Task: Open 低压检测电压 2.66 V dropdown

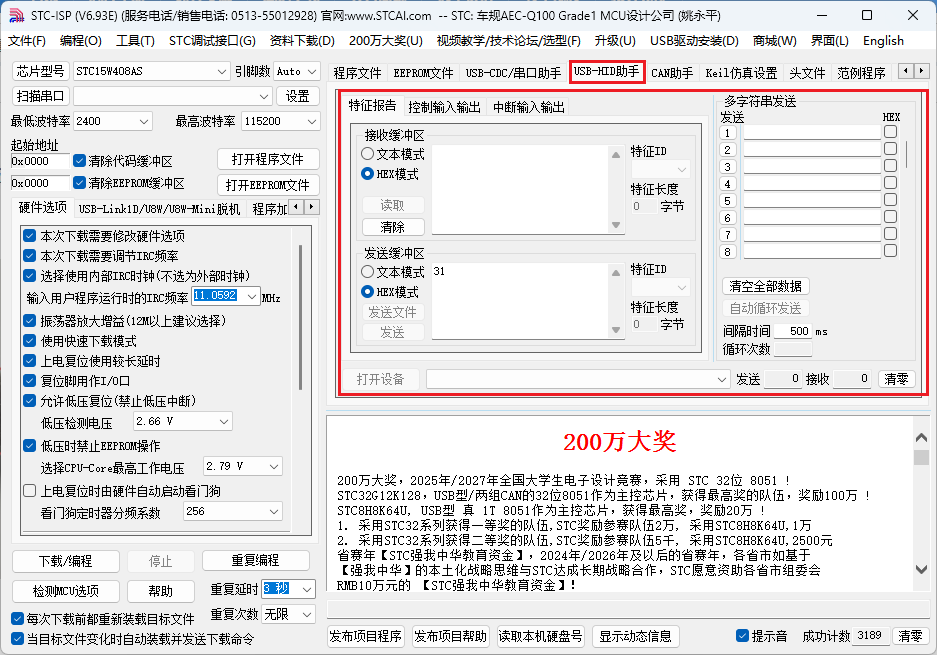Action: coord(182,421)
